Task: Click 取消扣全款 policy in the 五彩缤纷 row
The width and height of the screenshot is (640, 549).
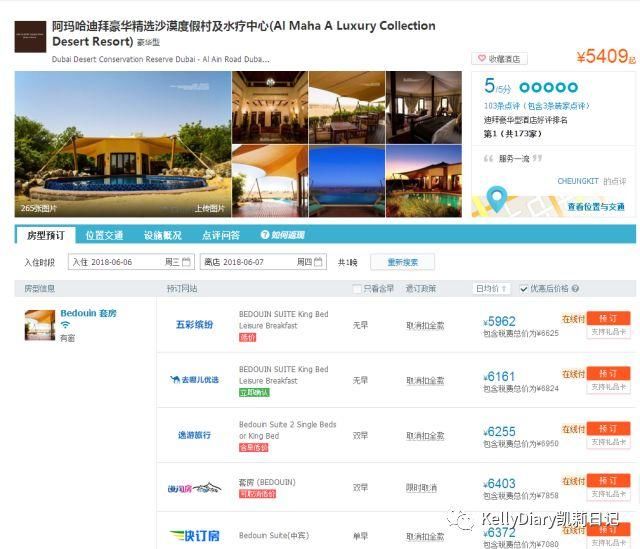Action: coord(425,325)
